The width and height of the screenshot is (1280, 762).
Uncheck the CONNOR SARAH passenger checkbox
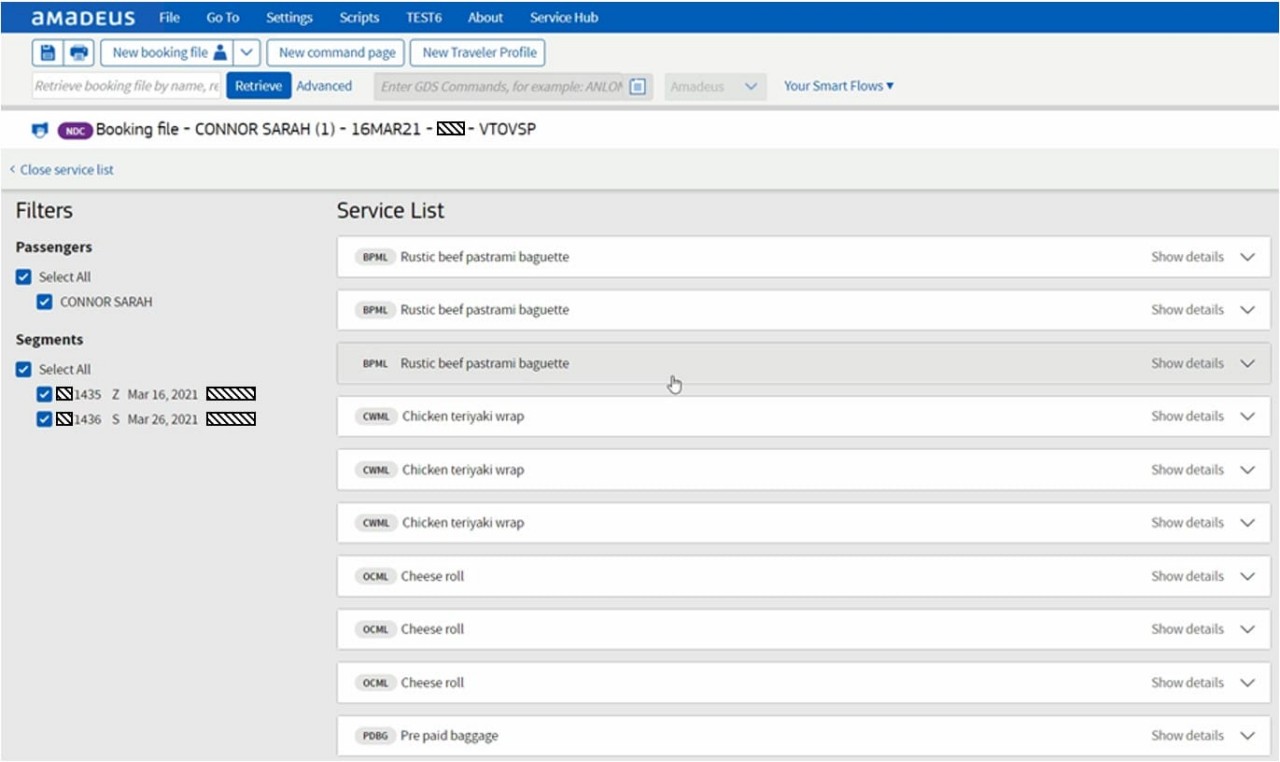[44, 302]
